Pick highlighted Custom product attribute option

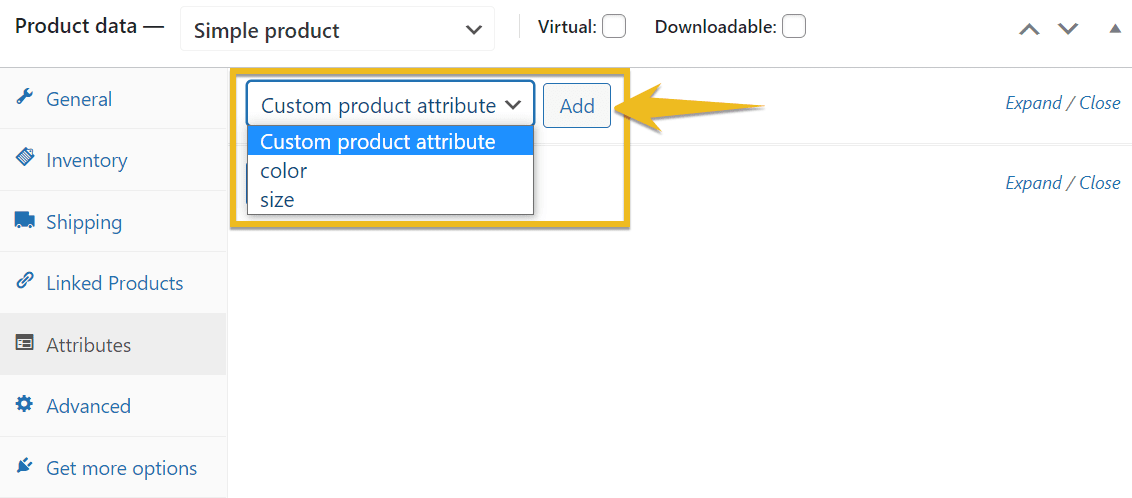[x=391, y=141]
